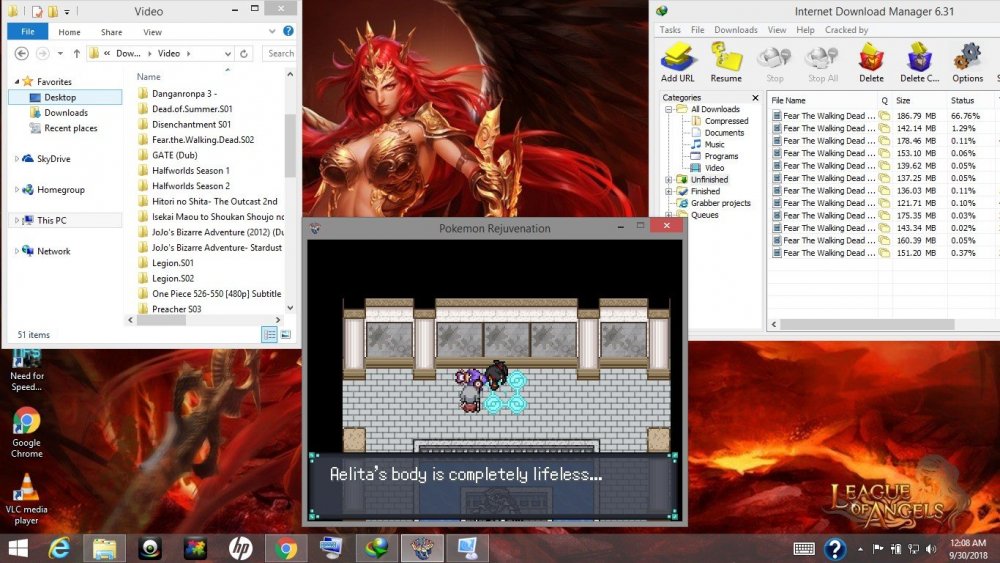Expand the This PC tree node

[17, 220]
